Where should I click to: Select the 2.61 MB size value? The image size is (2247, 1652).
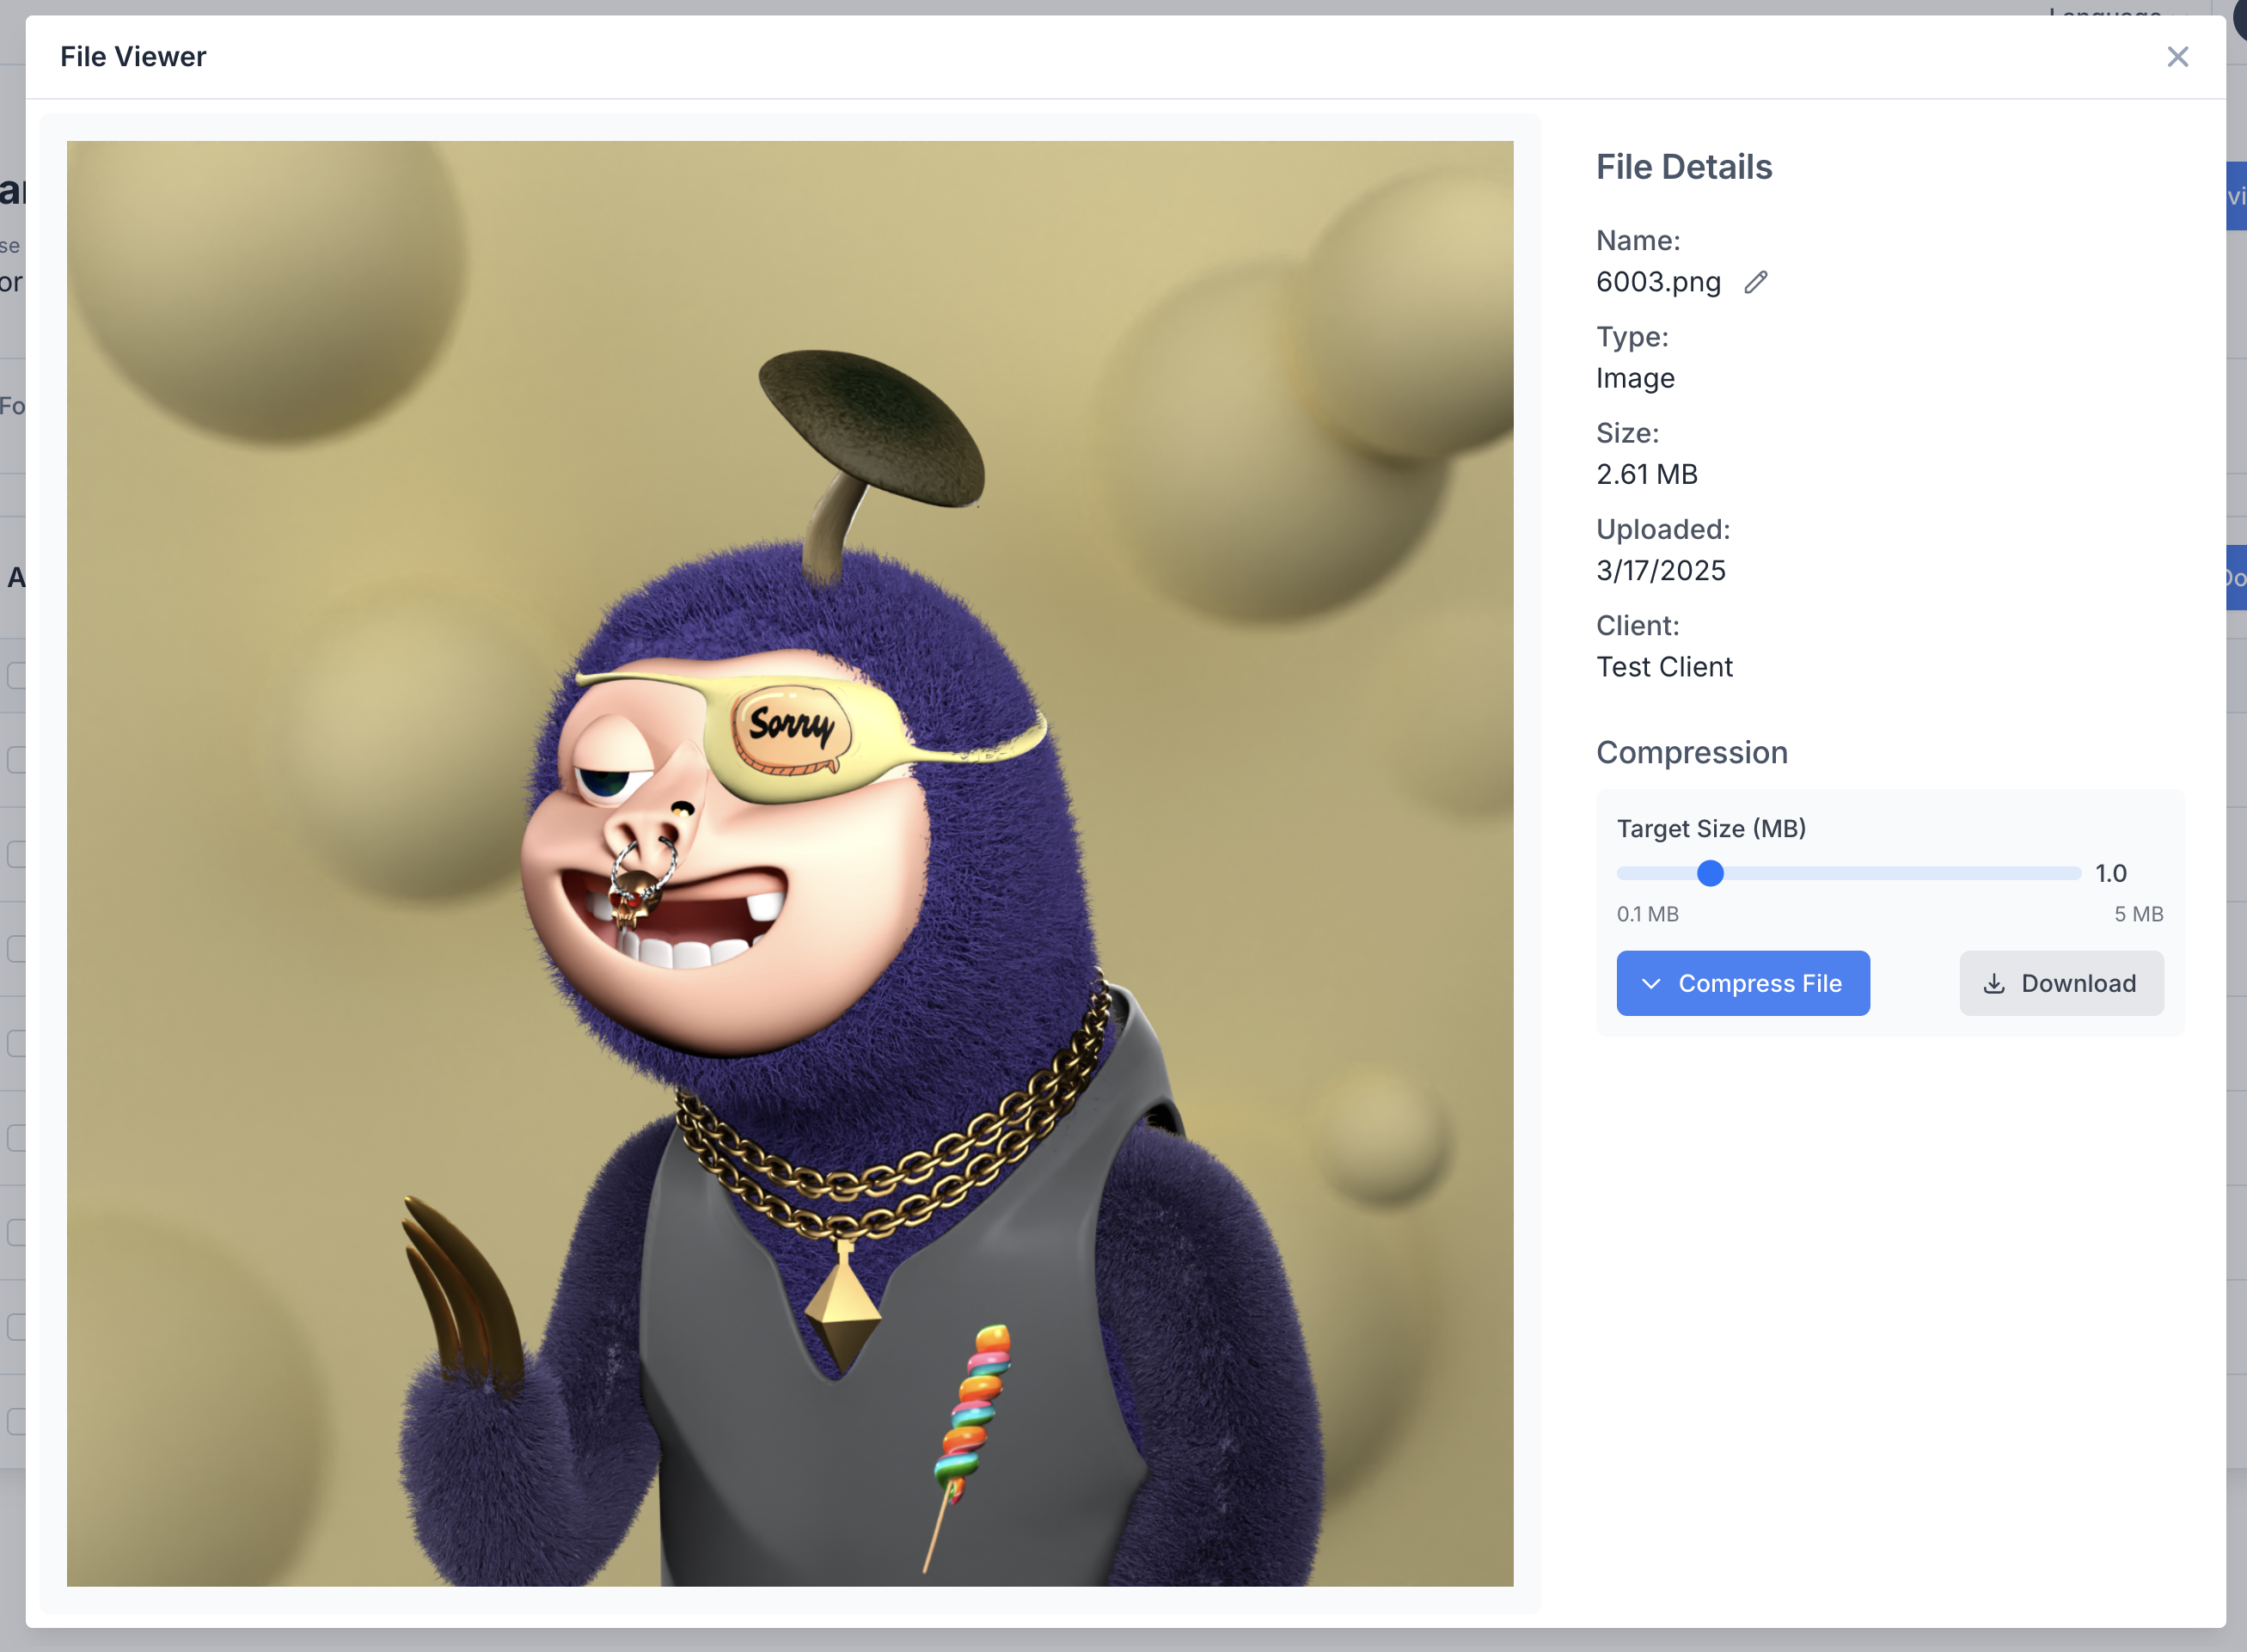coord(1647,474)
